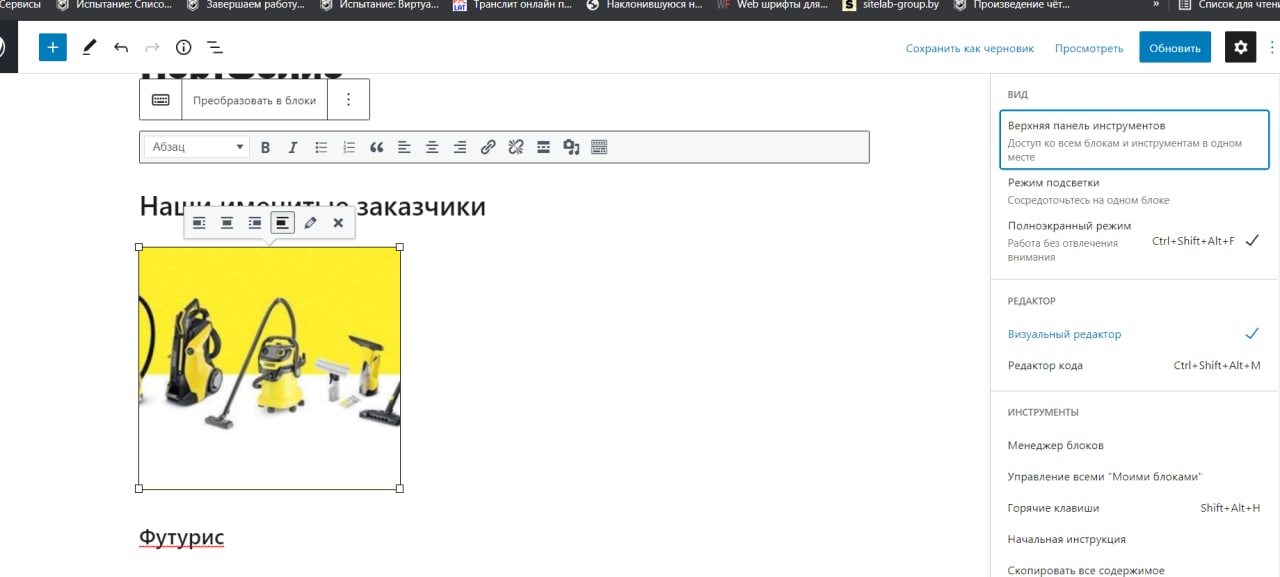Click the insert link chain icon
The width and height of the screenshot is (1280, 577).
(x=488, y=147)
